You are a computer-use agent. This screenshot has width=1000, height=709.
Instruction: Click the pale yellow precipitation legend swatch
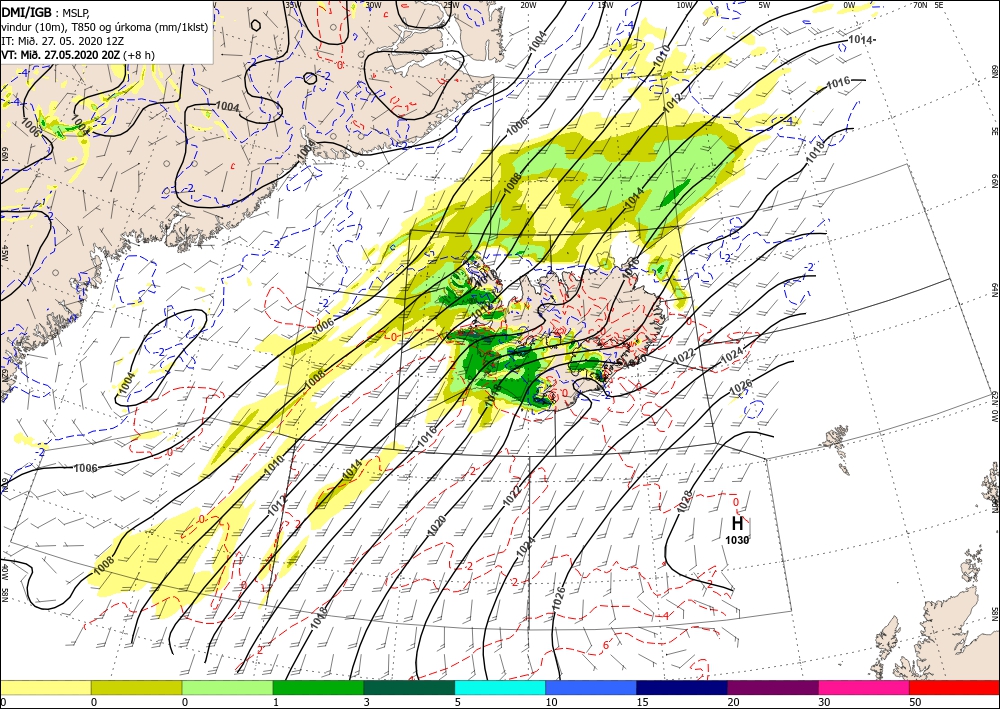tap(45, 687)
